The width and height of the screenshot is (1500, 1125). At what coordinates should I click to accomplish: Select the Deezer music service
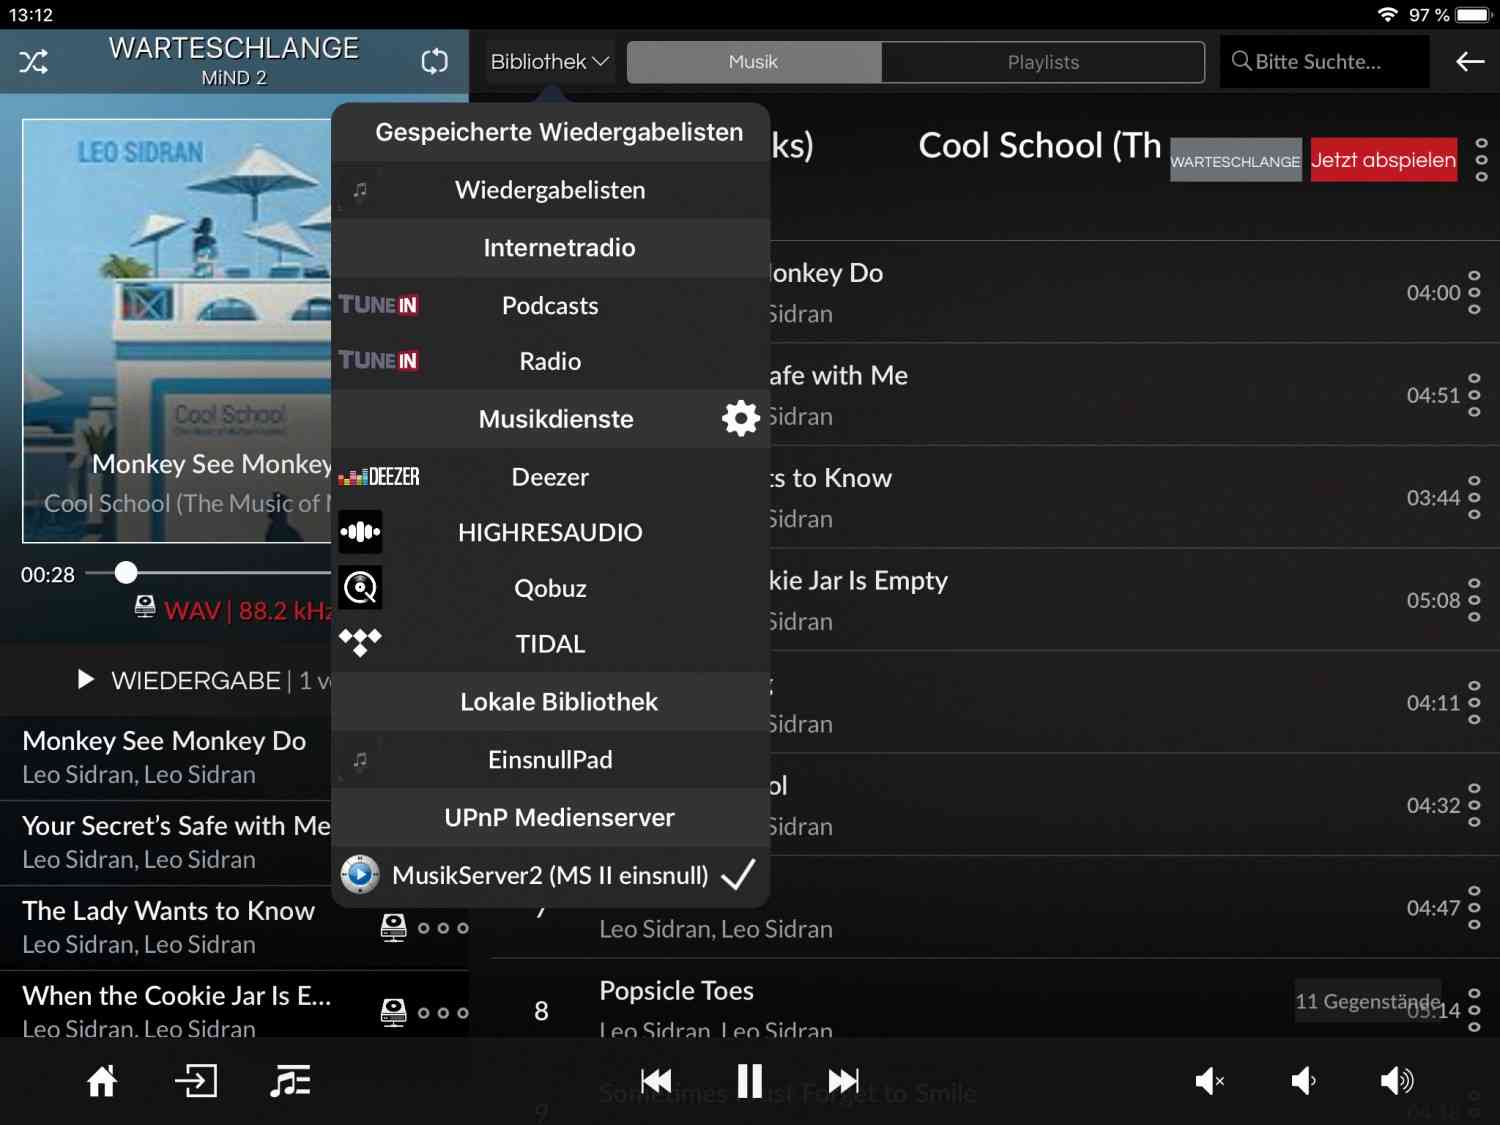tap(550, 477)
